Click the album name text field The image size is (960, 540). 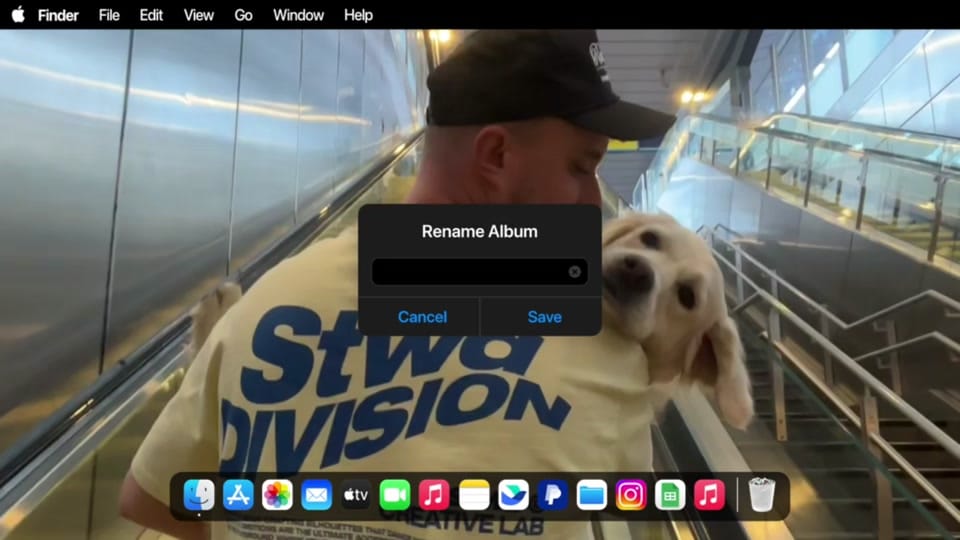(x=479, y=272)
